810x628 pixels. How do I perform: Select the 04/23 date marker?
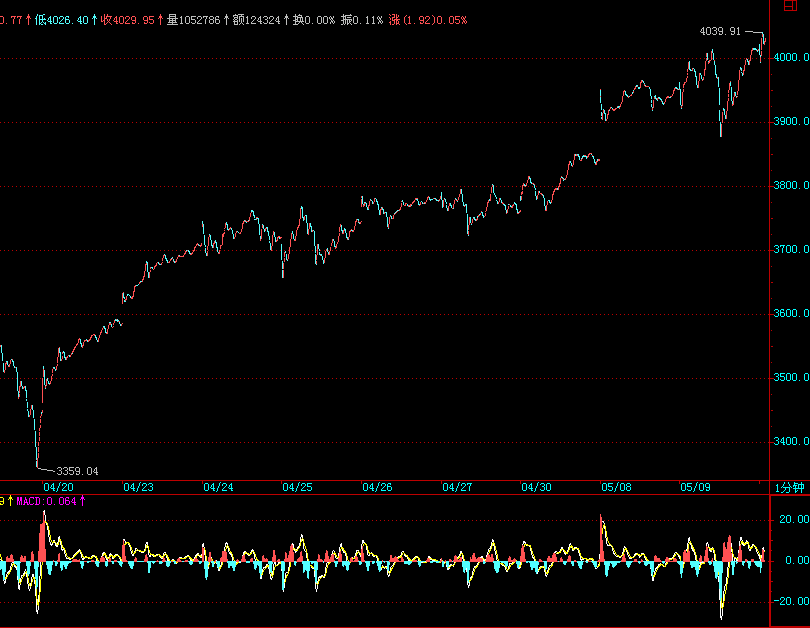137,487
